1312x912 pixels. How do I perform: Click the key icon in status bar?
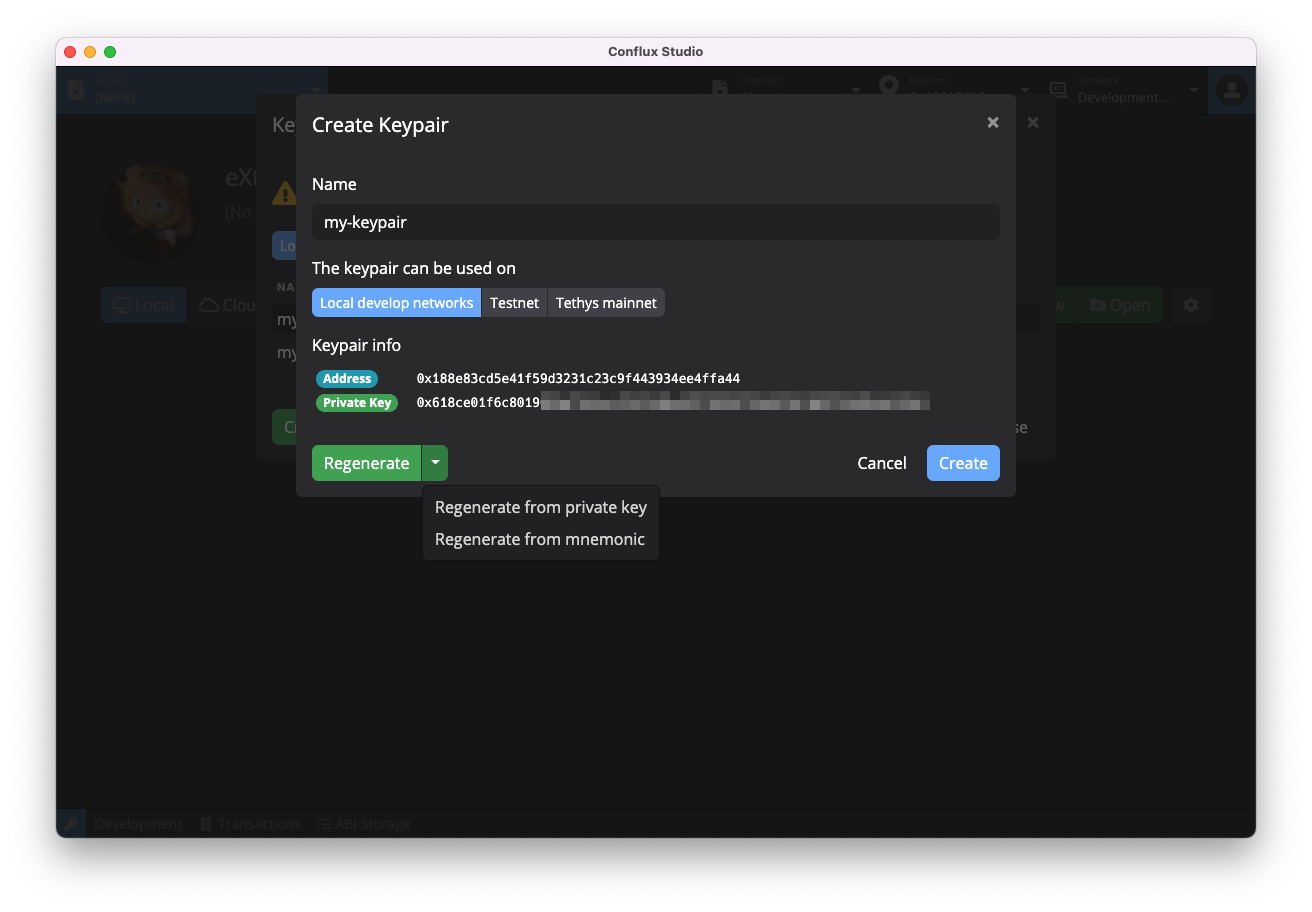tap(71, 824)
